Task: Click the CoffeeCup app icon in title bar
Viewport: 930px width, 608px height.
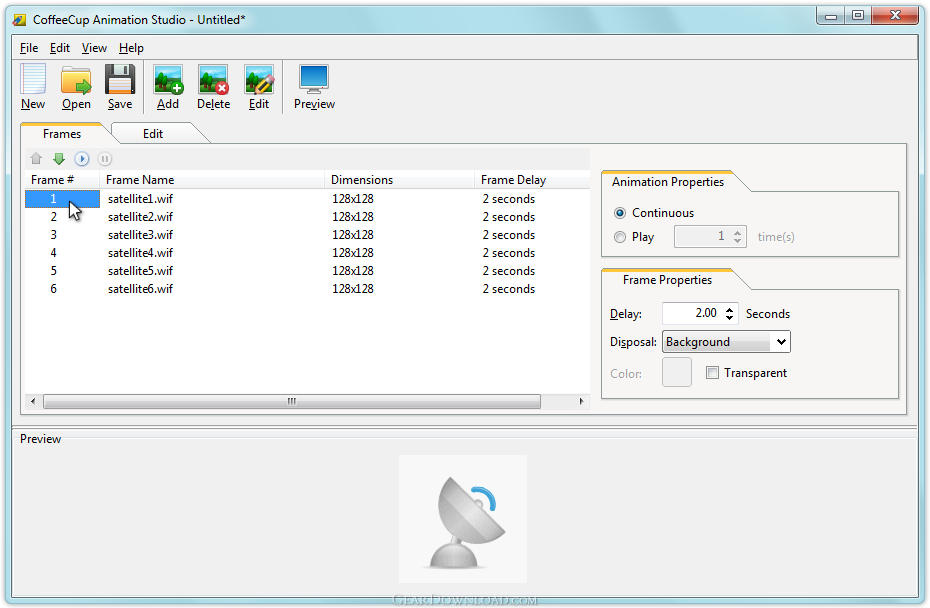Action: click(x=20, y=20)
